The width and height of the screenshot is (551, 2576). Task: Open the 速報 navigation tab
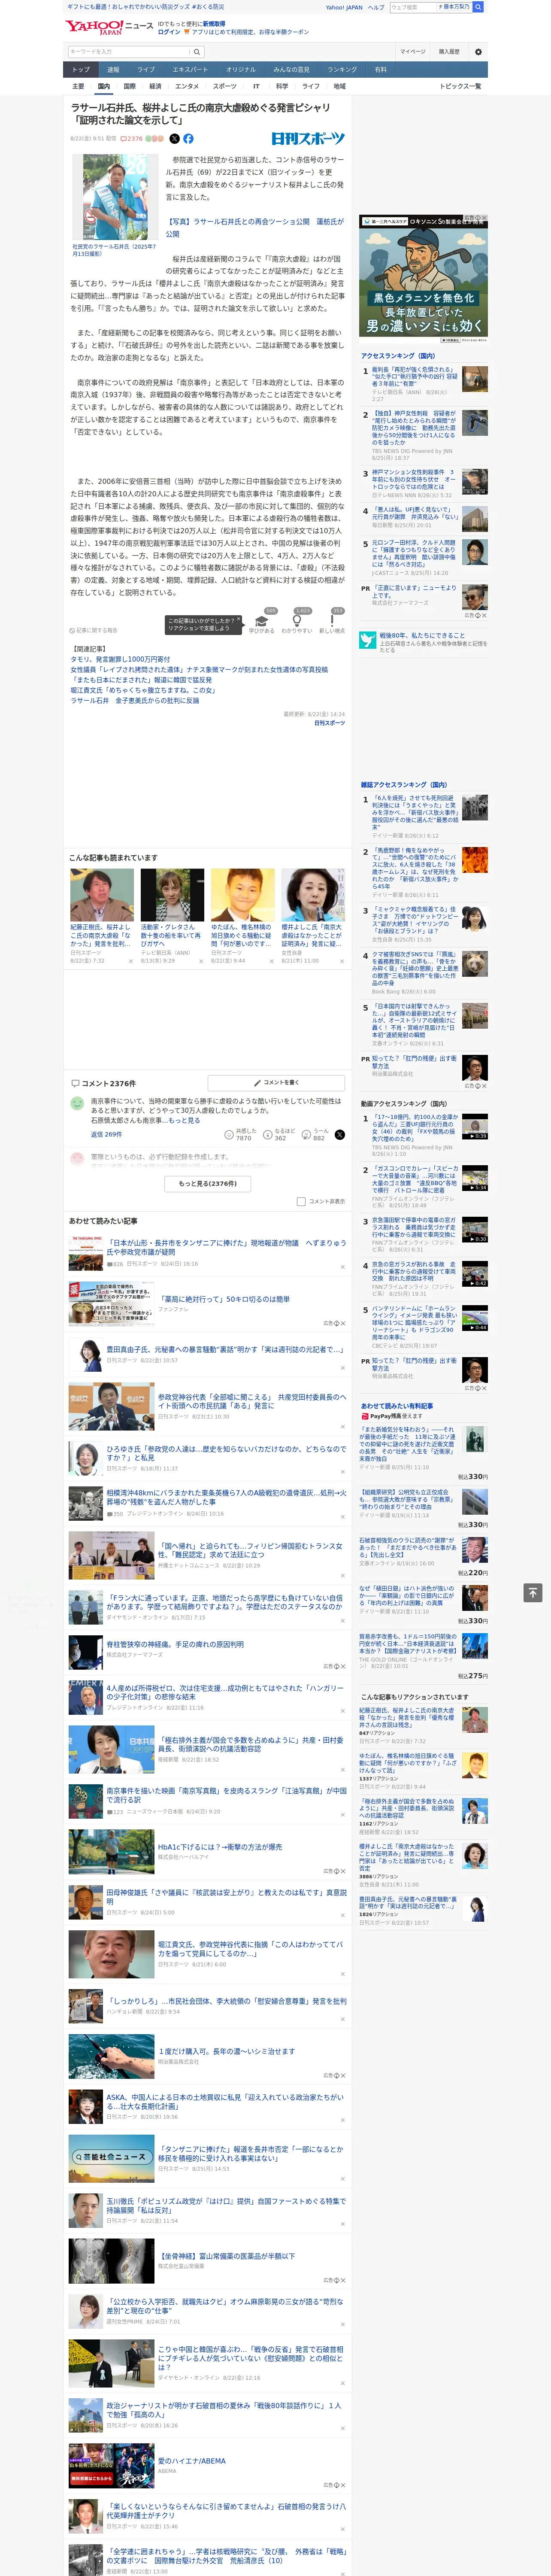113,70
